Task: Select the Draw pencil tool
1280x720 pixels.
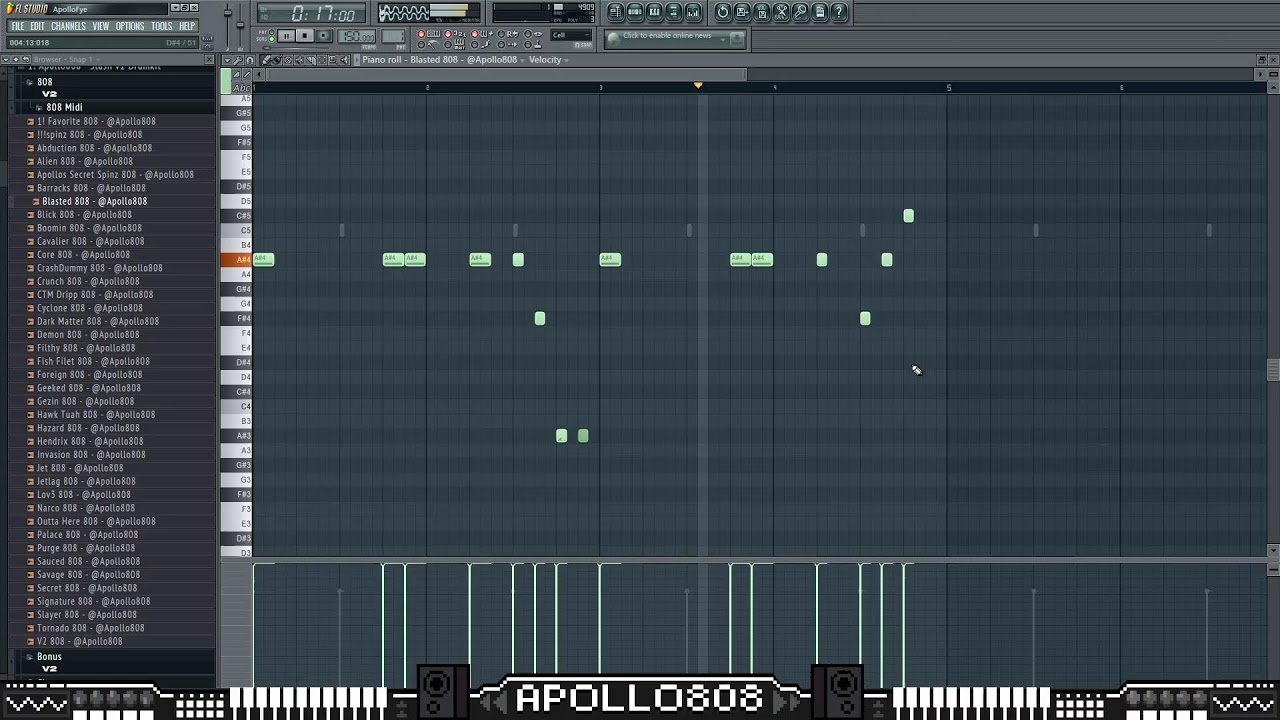Action: [x=268, y=60]
